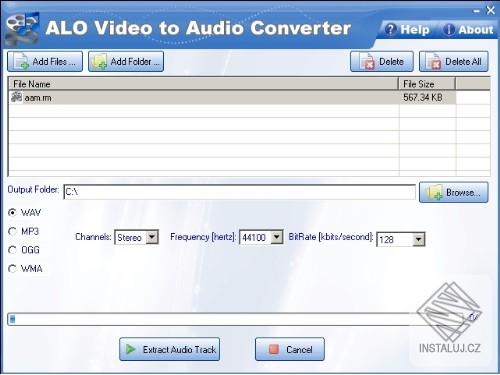The width and height of the screenshot is (500, 375).
Task: Close the converter window
Action: (491, 10)
